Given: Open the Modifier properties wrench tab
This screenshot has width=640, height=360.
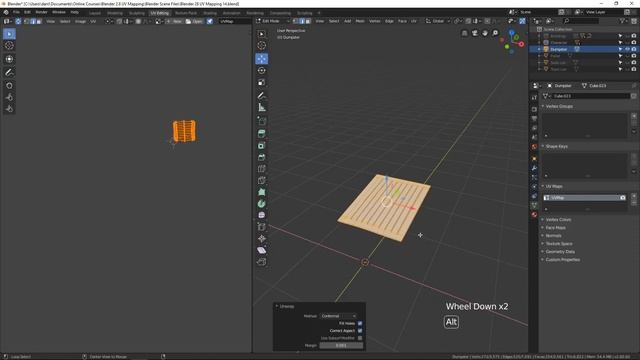Looking at the screenshot, I should [x=534, y=168].
